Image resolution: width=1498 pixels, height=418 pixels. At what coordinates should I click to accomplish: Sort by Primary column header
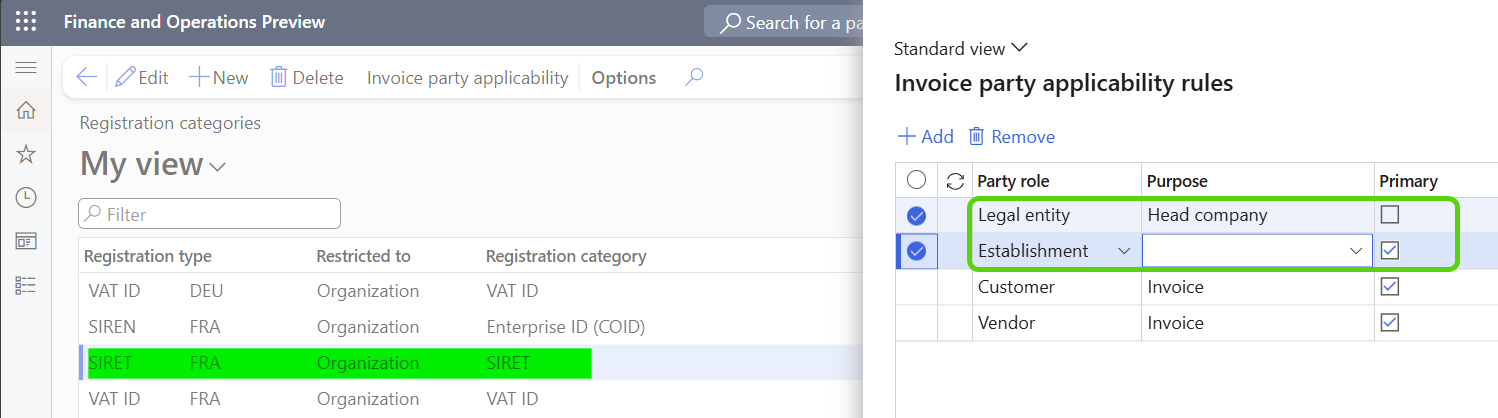1408,181
